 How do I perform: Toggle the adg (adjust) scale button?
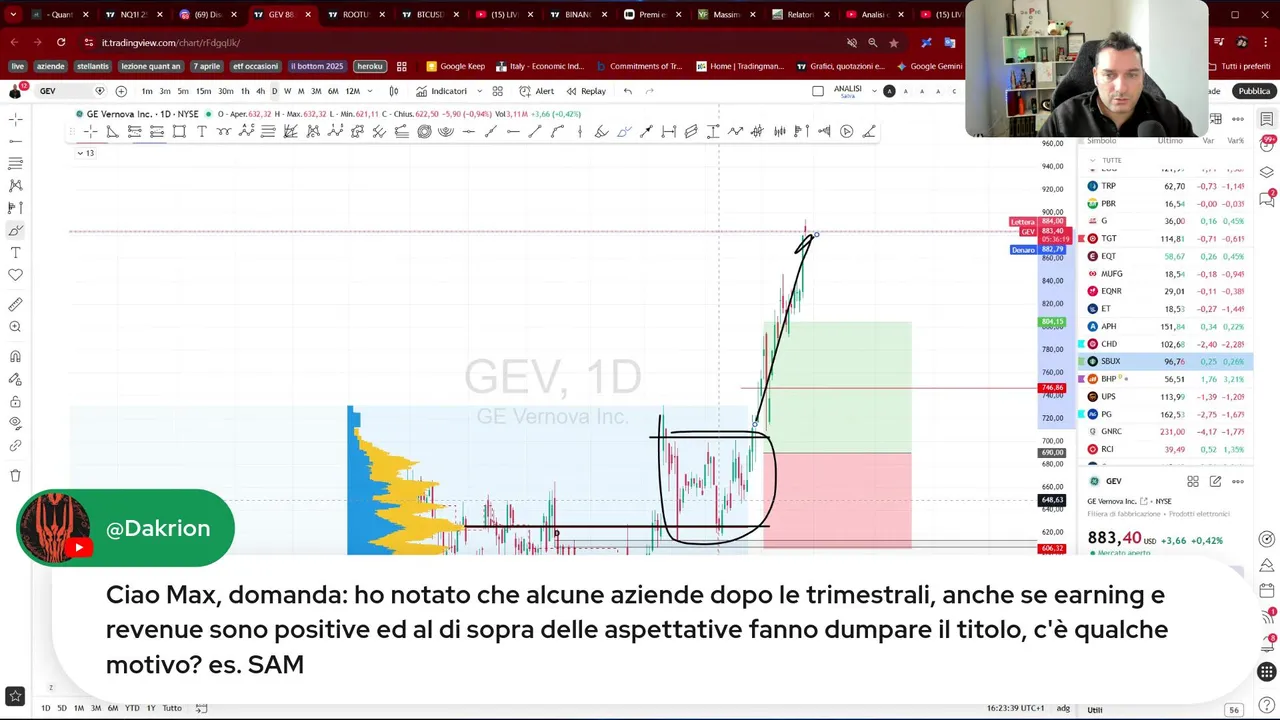pyautogui.click(x=1063, y=708)
